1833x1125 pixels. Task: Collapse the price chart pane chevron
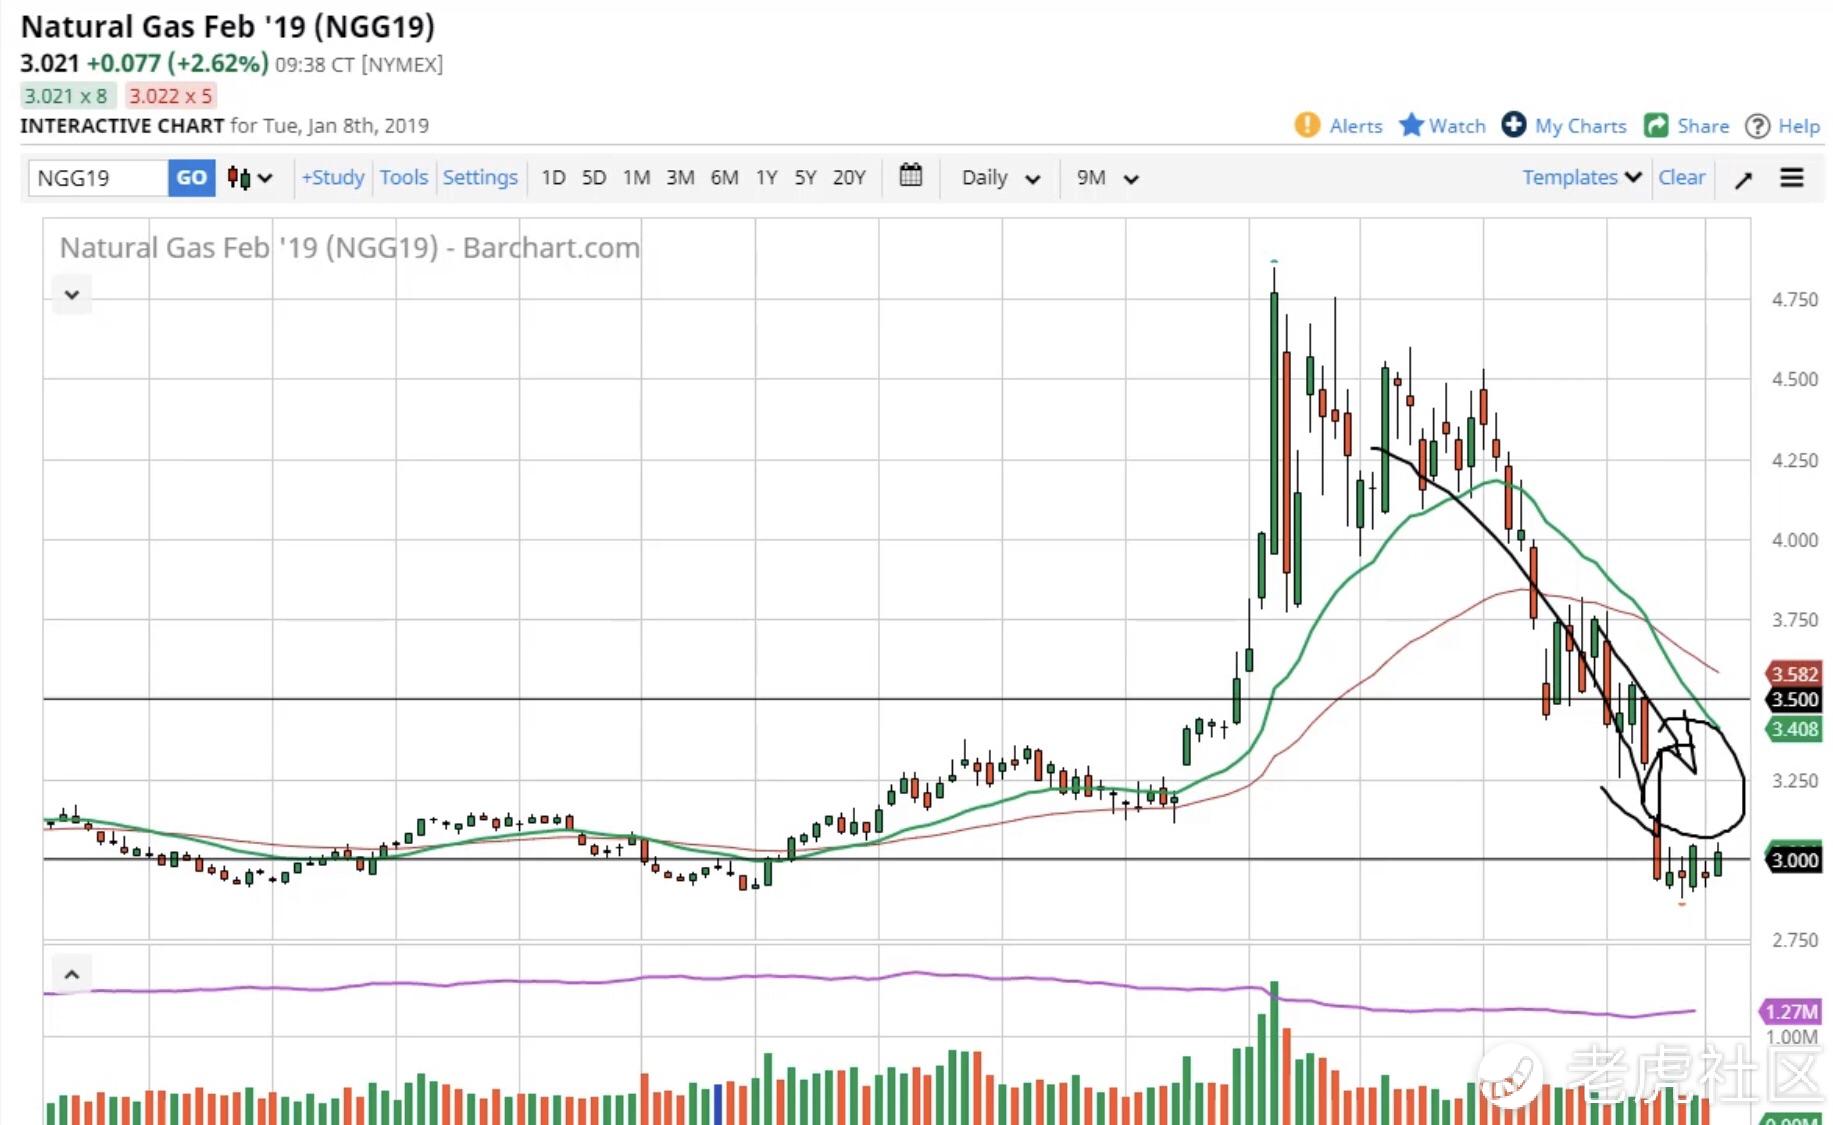(x=72, y=295)
